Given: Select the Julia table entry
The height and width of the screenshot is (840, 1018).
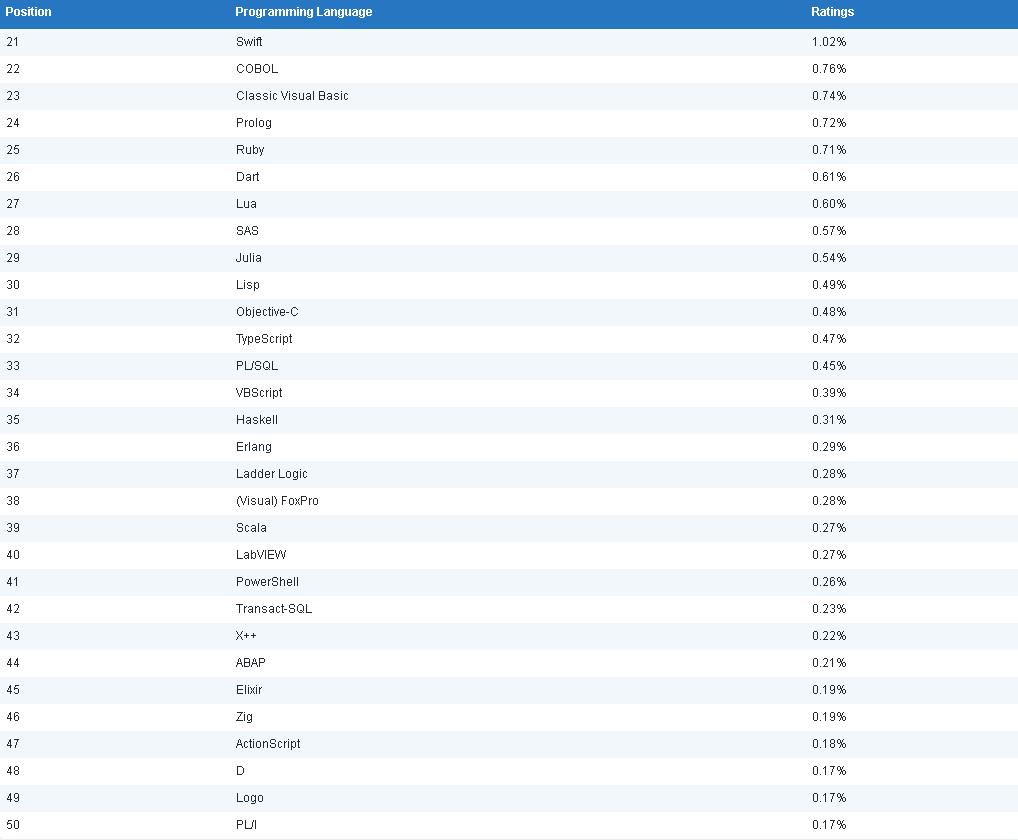Looking at the screenshot, I should [249, 258].
